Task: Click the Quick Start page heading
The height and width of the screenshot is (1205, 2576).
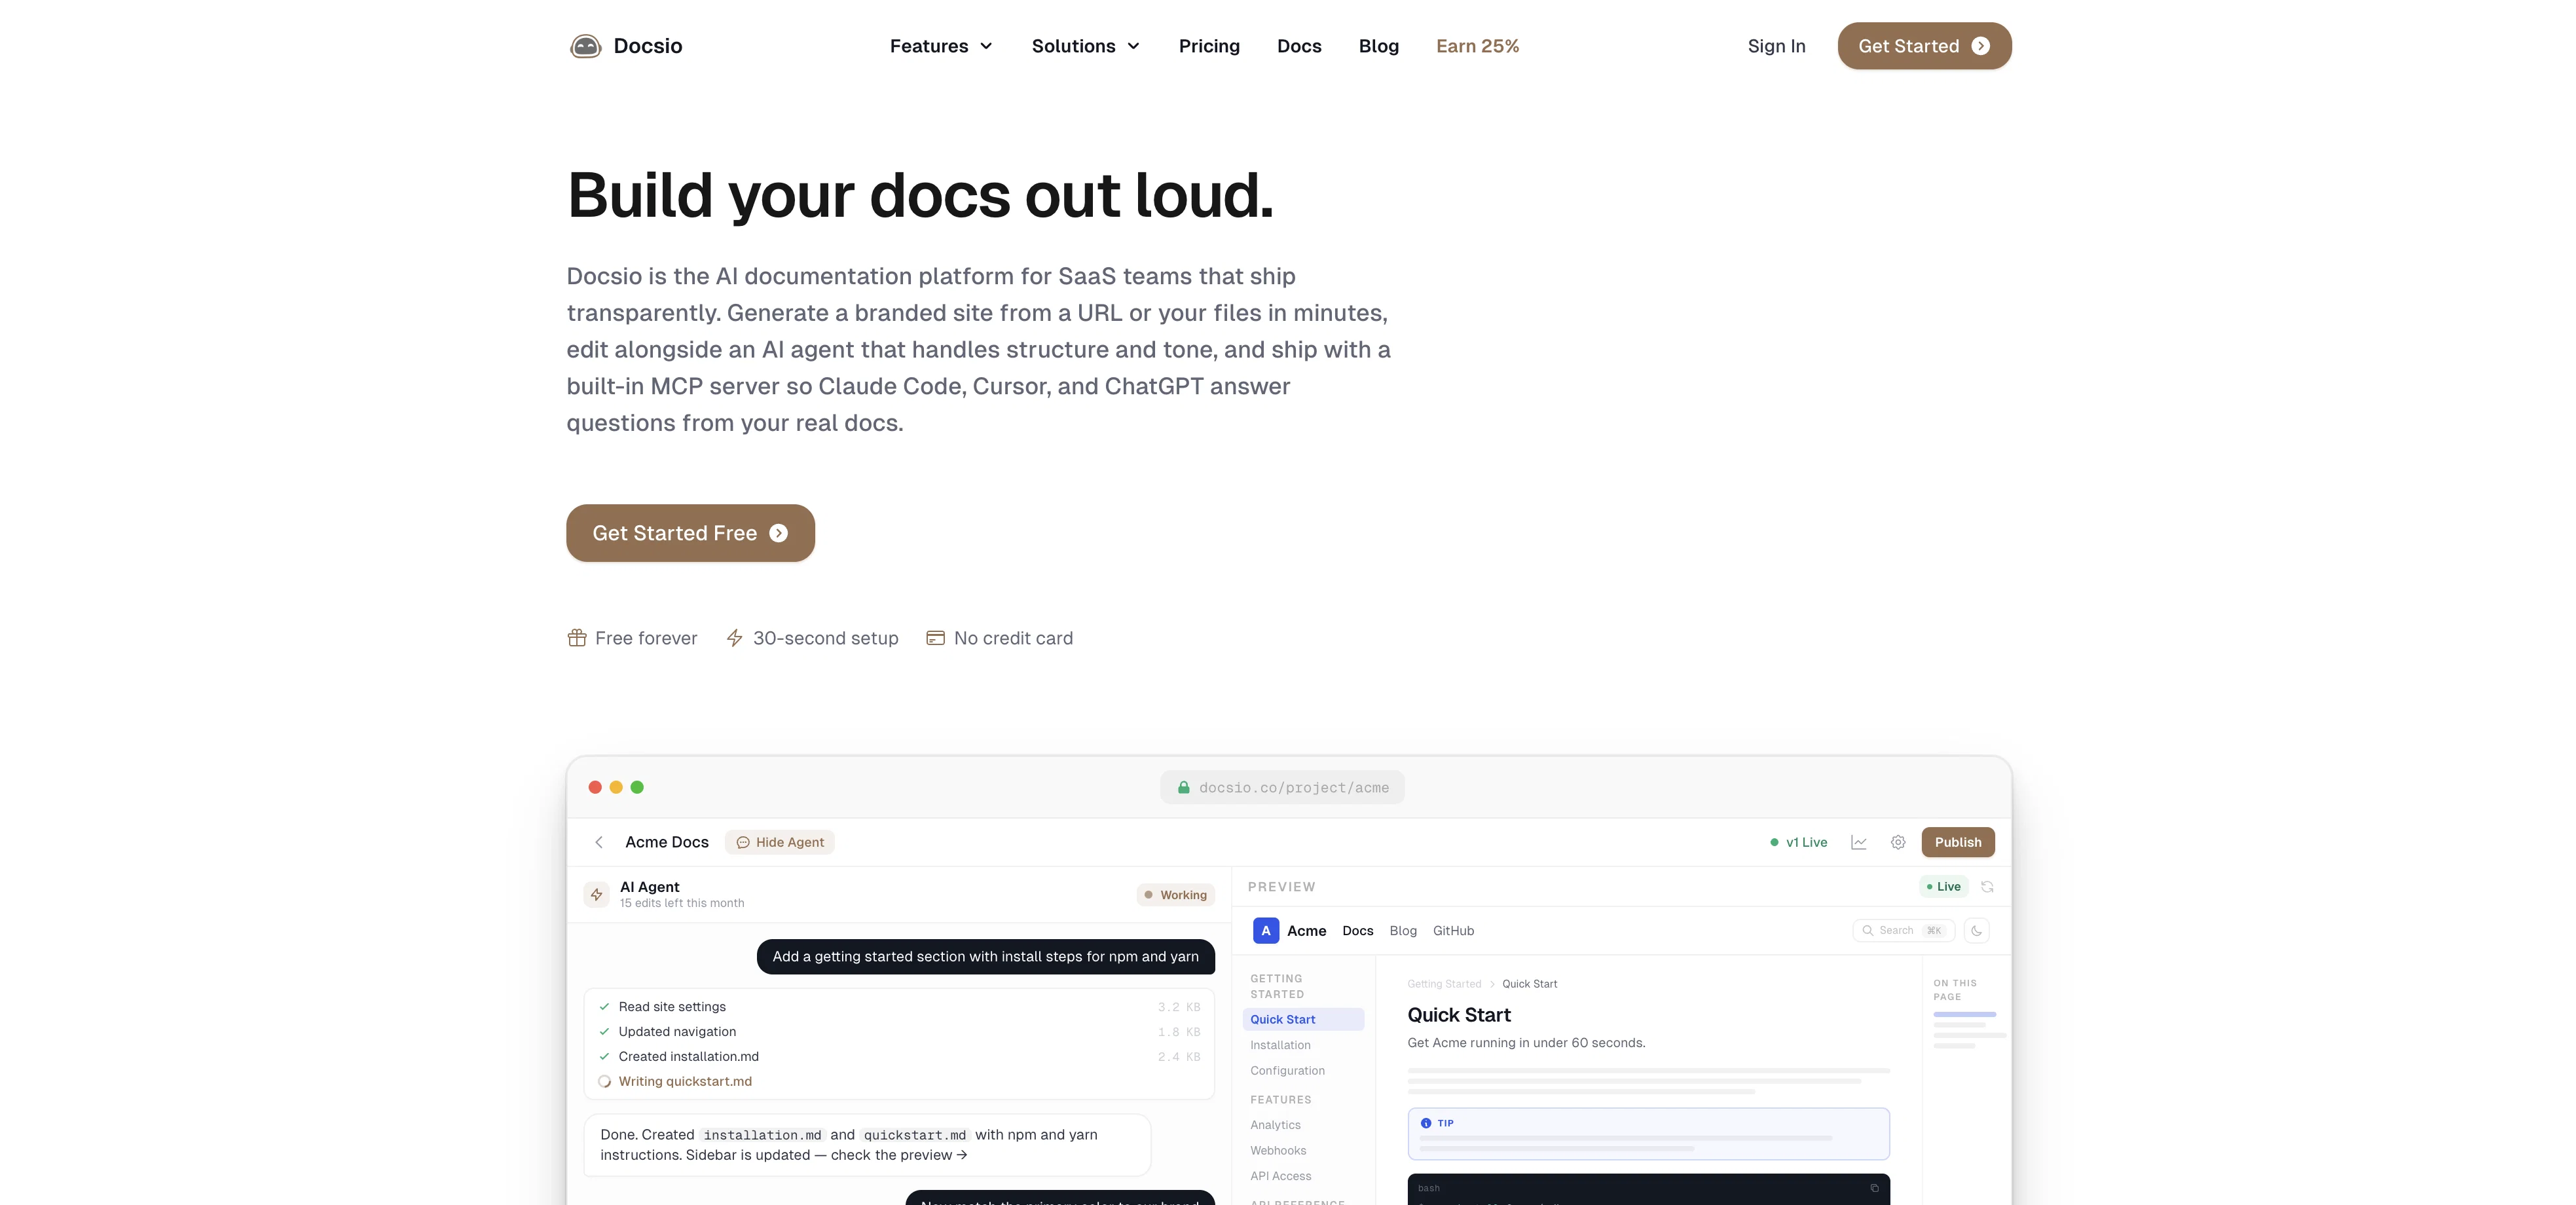Action: (1459, 1015)
